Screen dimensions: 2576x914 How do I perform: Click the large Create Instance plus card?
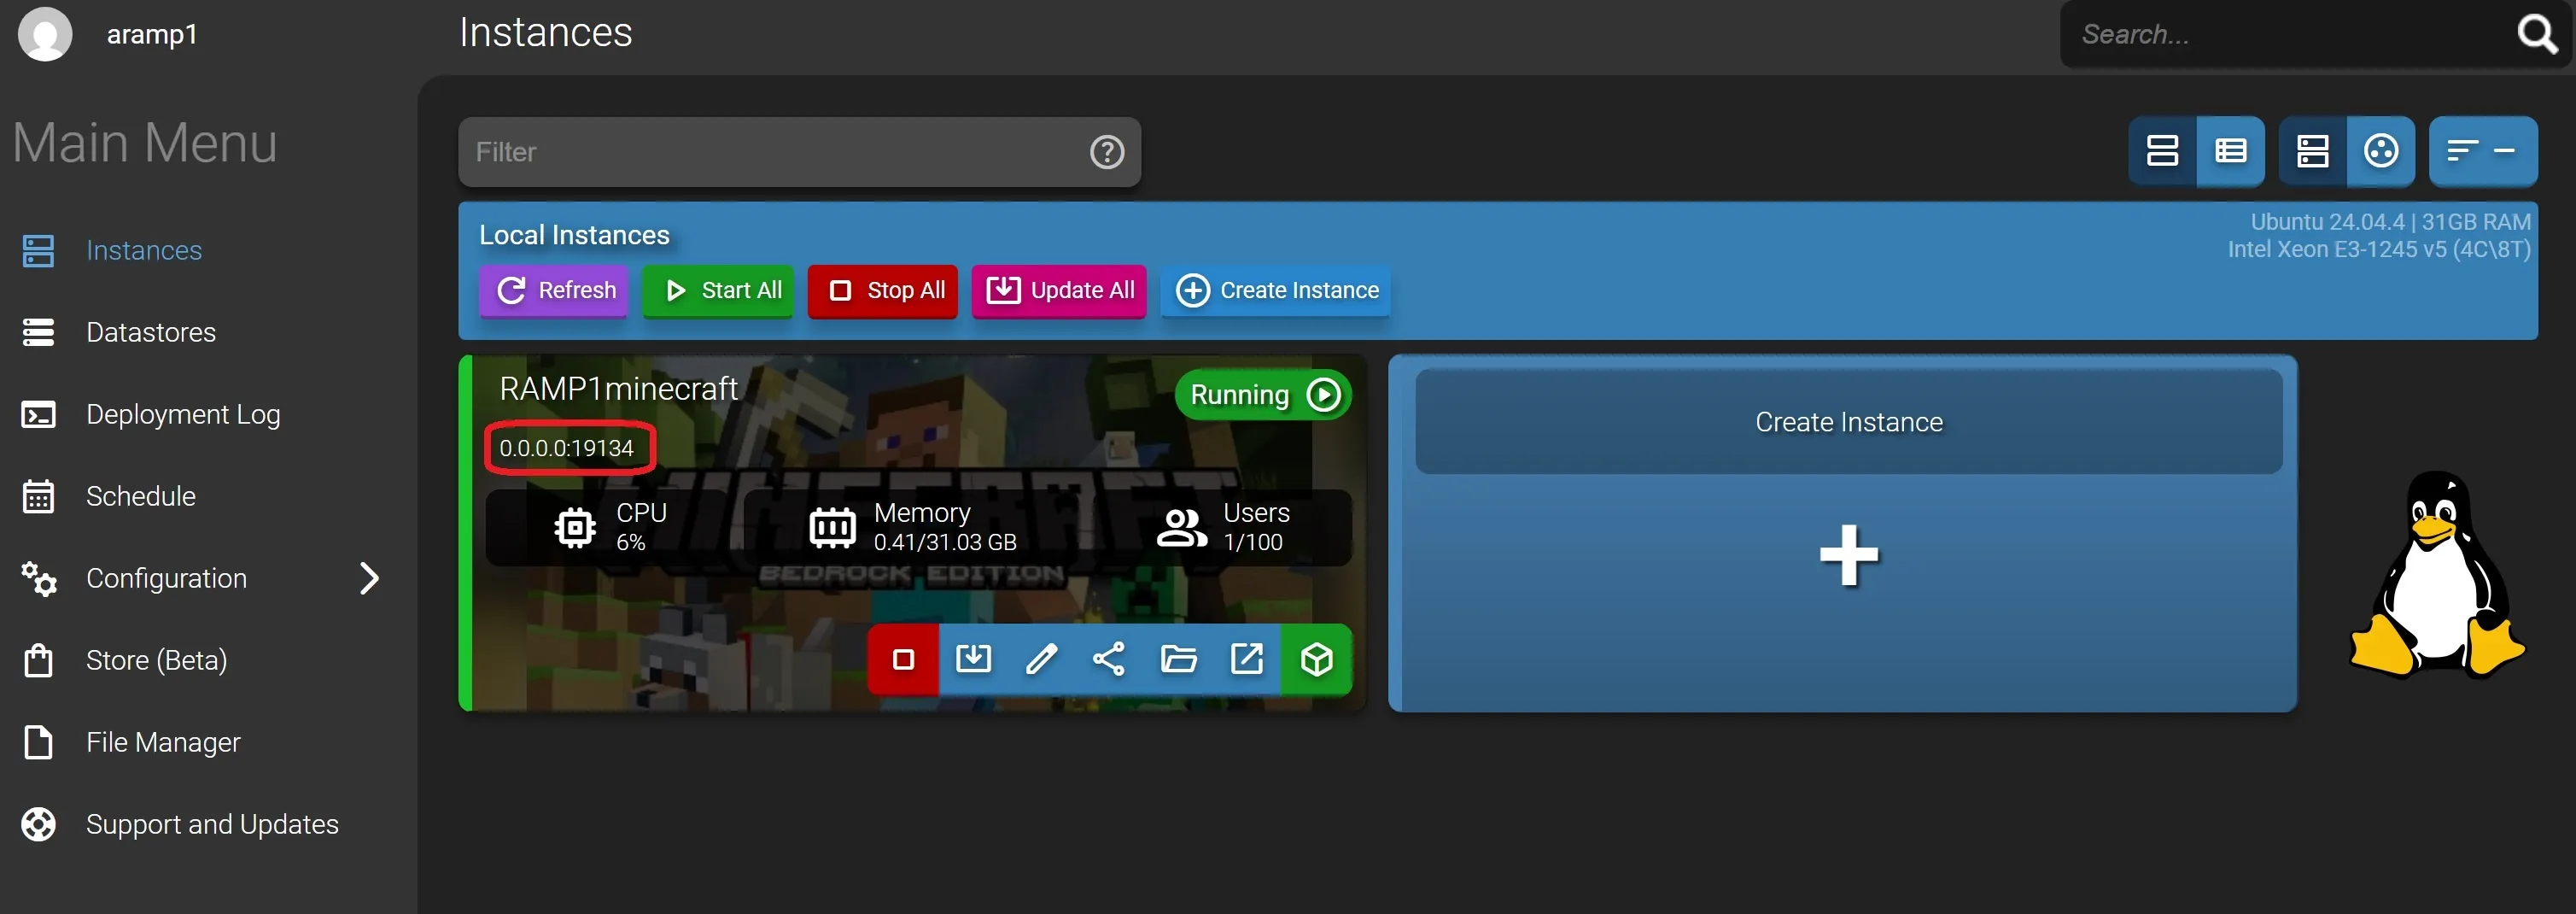tap(1843, 533)
